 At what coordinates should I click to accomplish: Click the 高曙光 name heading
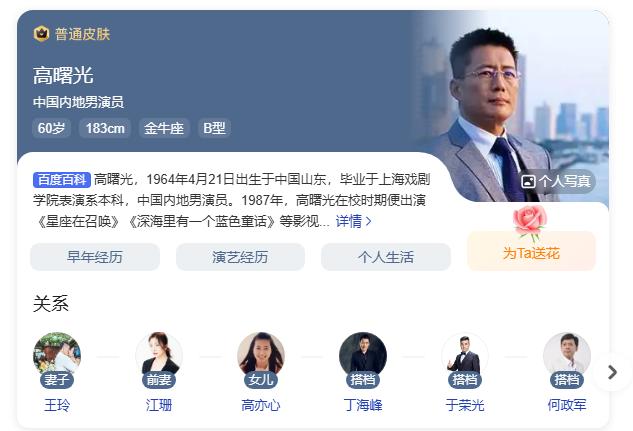[63, 75]
